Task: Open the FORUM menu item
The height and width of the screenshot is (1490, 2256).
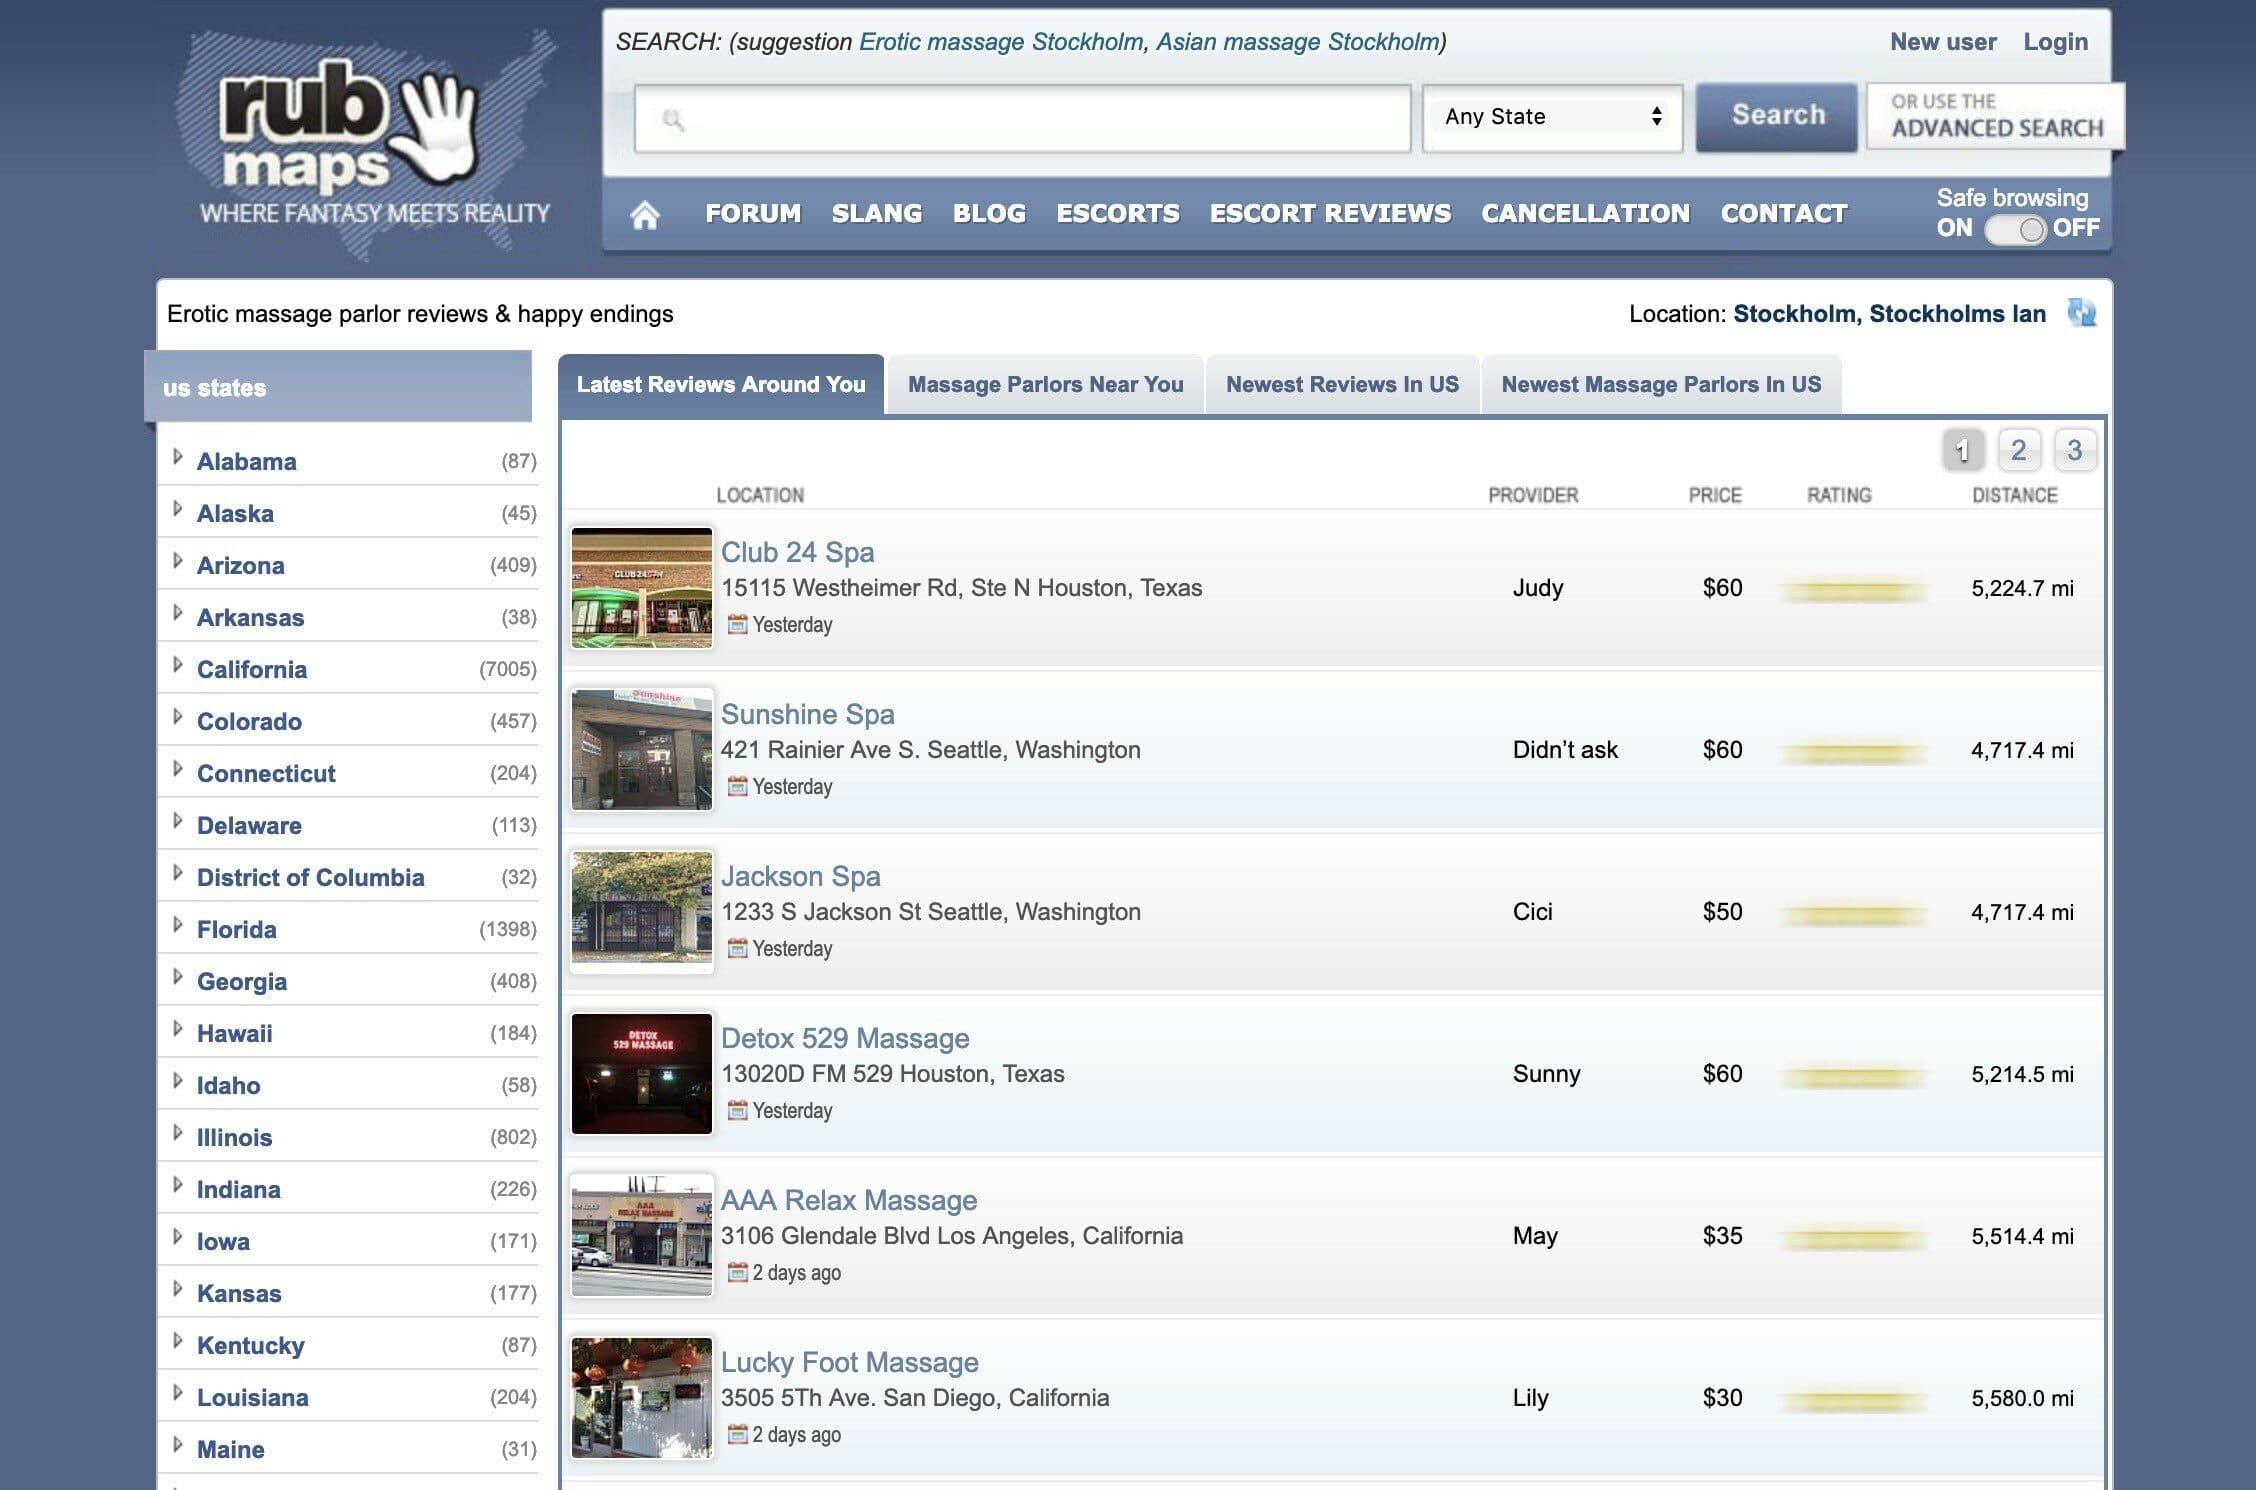Action: pyautogui.click(x=753, y=214)
